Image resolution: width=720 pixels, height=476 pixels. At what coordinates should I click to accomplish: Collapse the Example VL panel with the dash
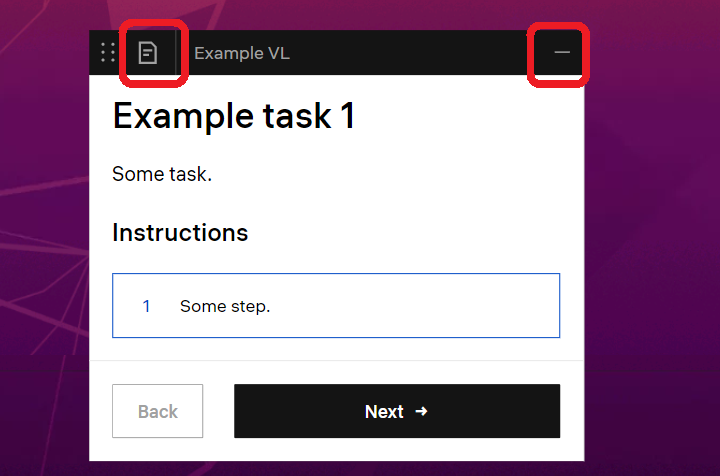[561, 52]
